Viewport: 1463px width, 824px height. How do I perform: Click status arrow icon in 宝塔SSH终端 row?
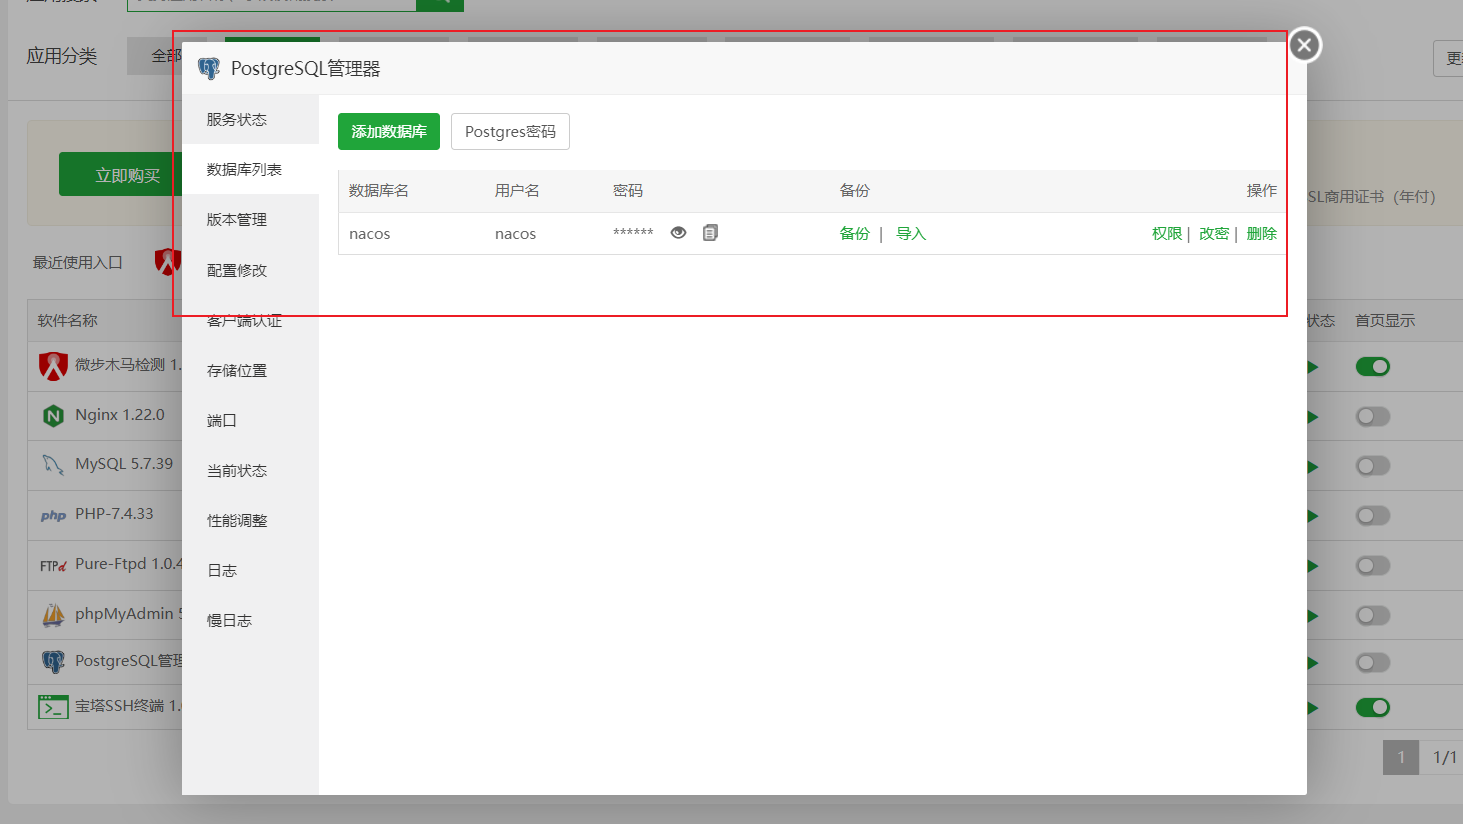[1313, 708]
